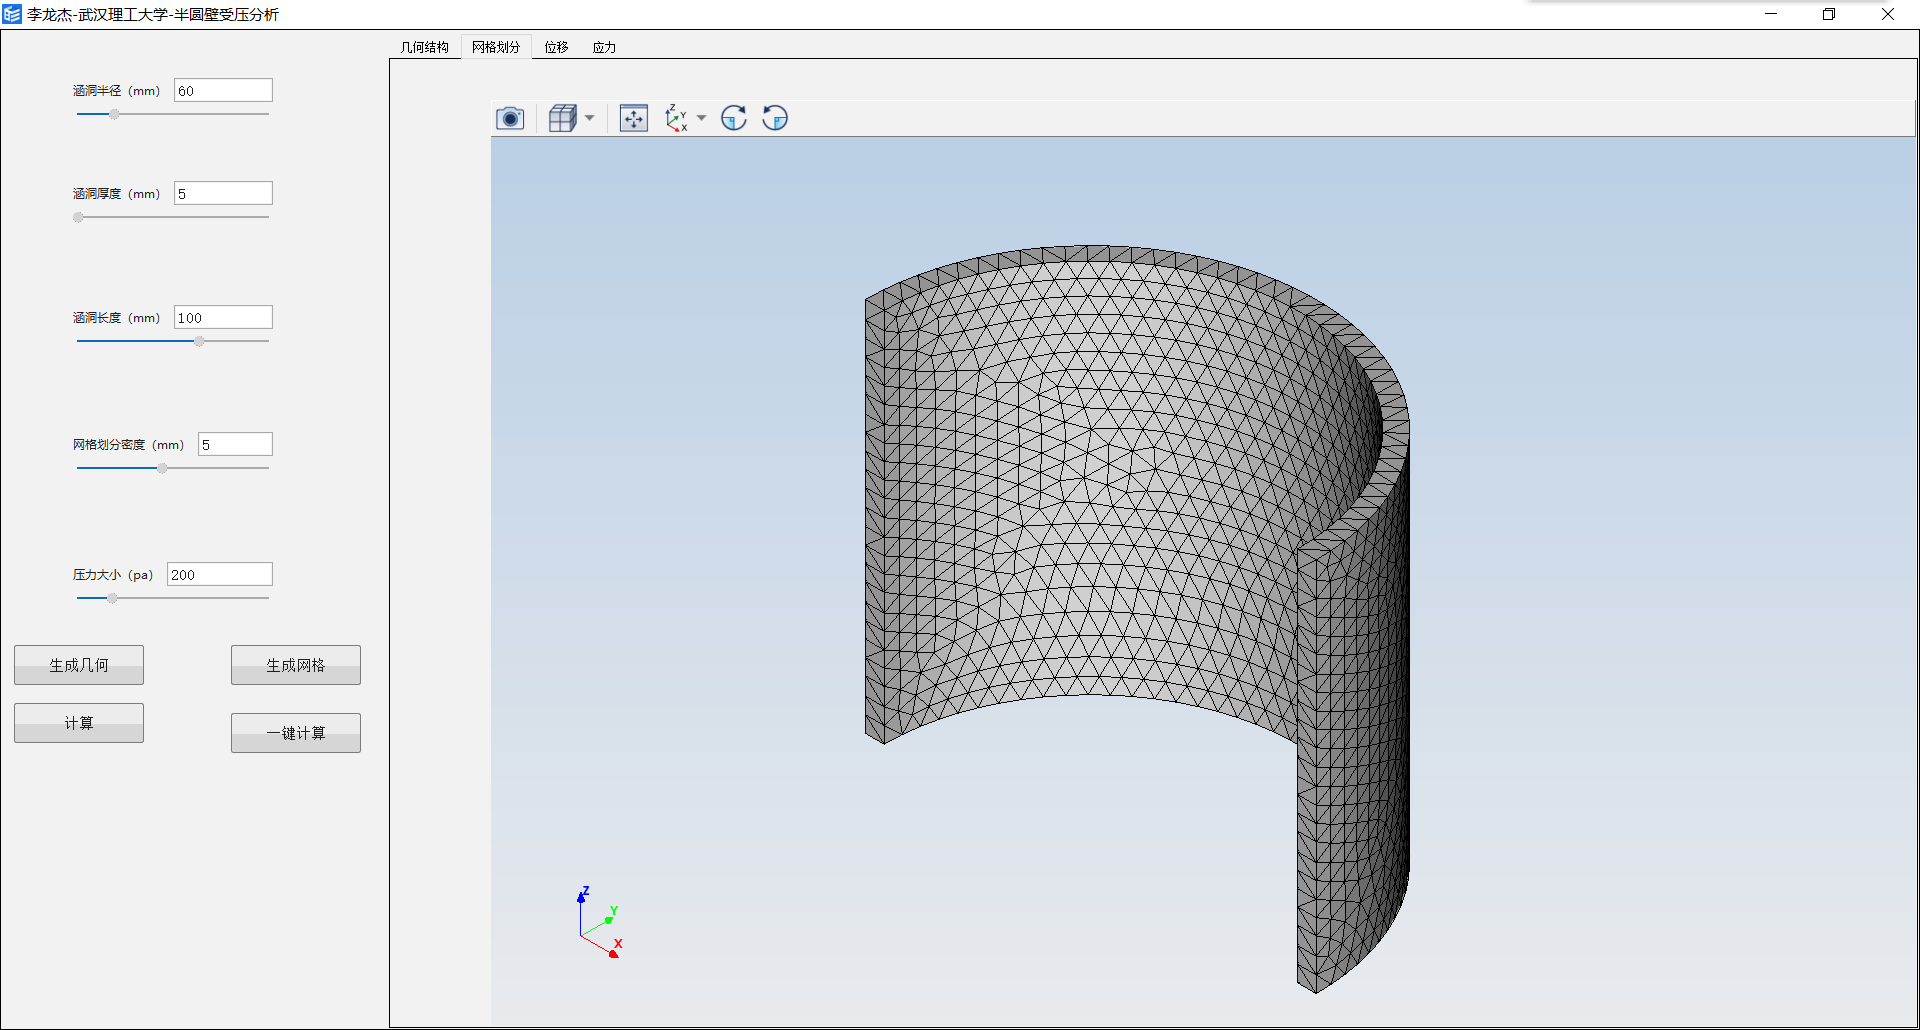The width and height of the screenshot is (1920, 1030).
Task: Click the 涵洞长度 input field
Action: click(223, 317)
